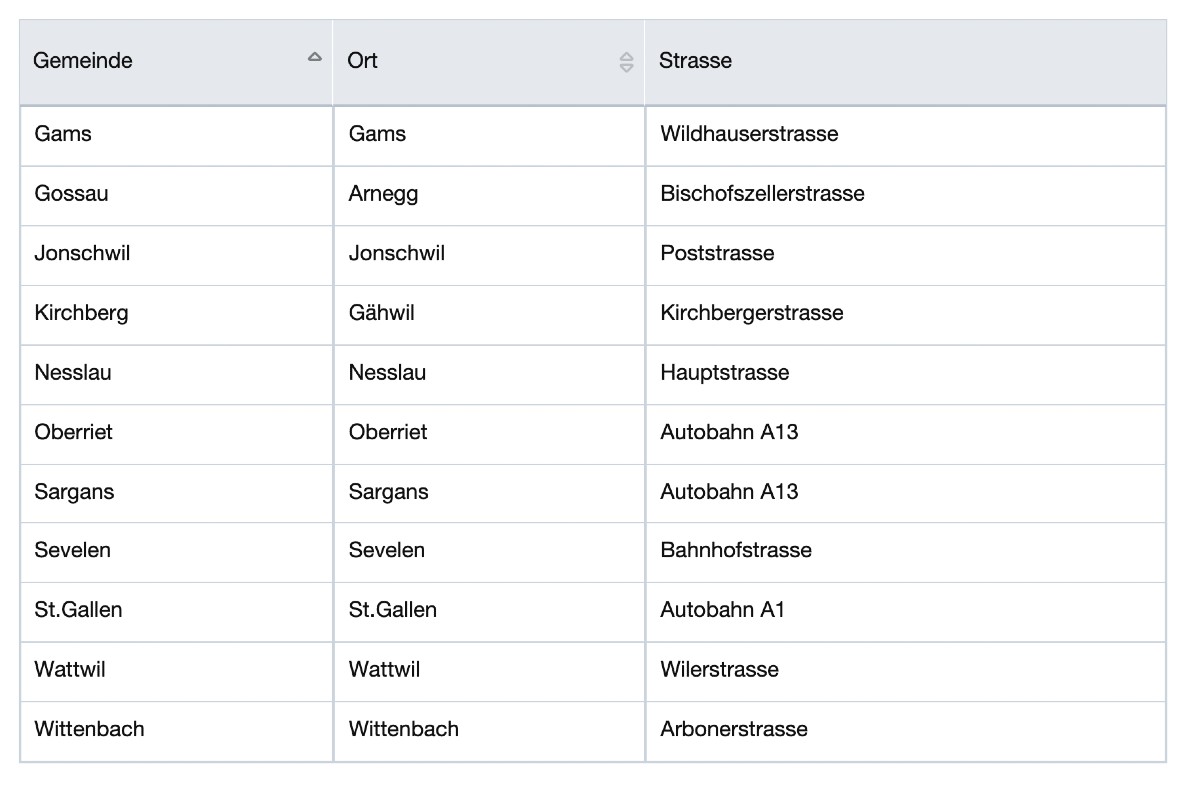Click the Gähwil Ort cell
Image resolution: width=1200 pixels, height=800 pixels.
click(381, 313)
